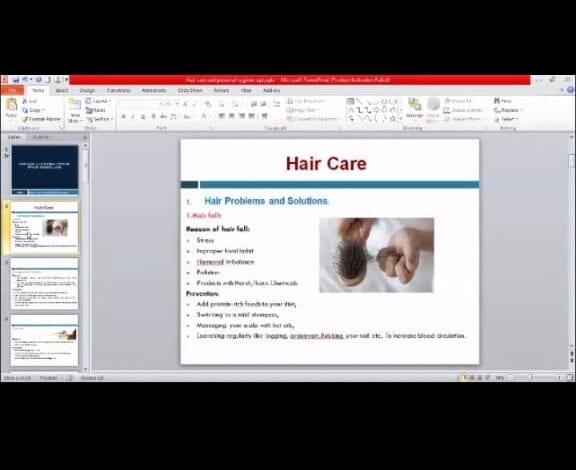Toggle Italic formatting
Screen dimensions: 576x470
[x=133, y=116]
